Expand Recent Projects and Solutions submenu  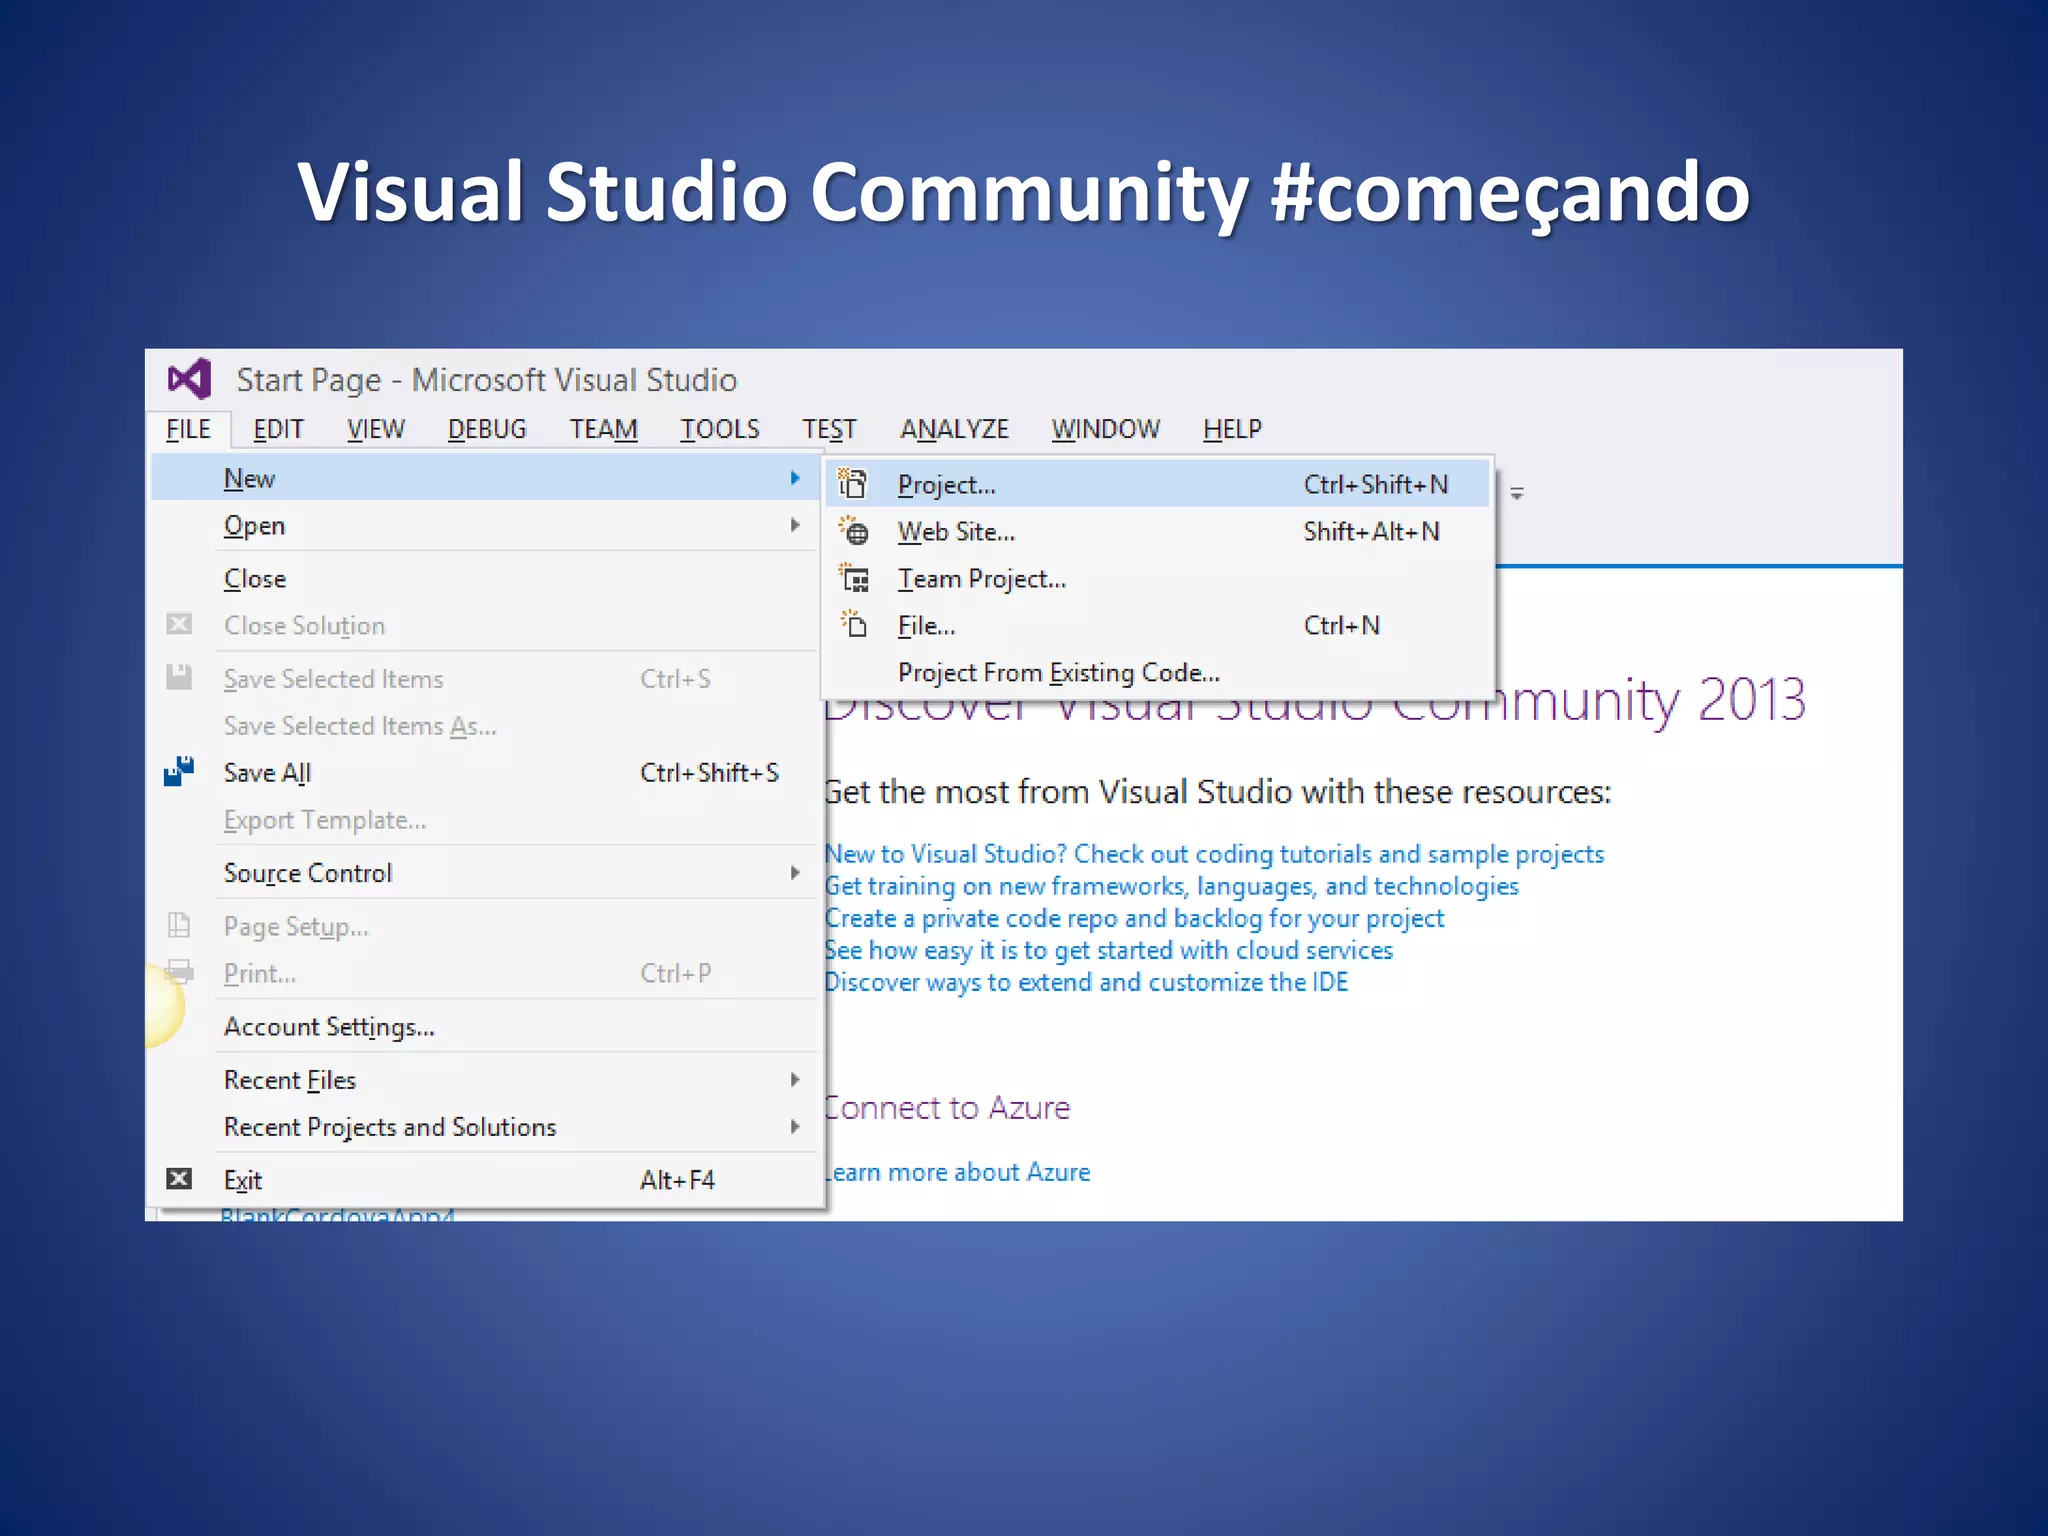[795, 1127]
